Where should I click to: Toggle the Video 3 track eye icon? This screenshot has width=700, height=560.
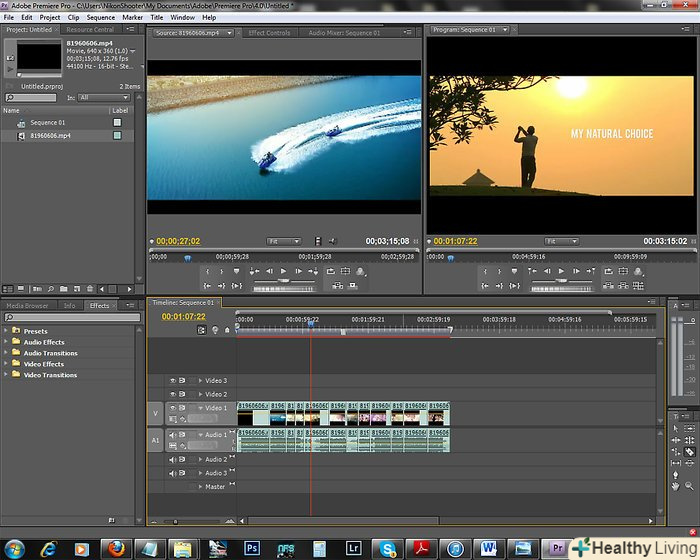172,380
